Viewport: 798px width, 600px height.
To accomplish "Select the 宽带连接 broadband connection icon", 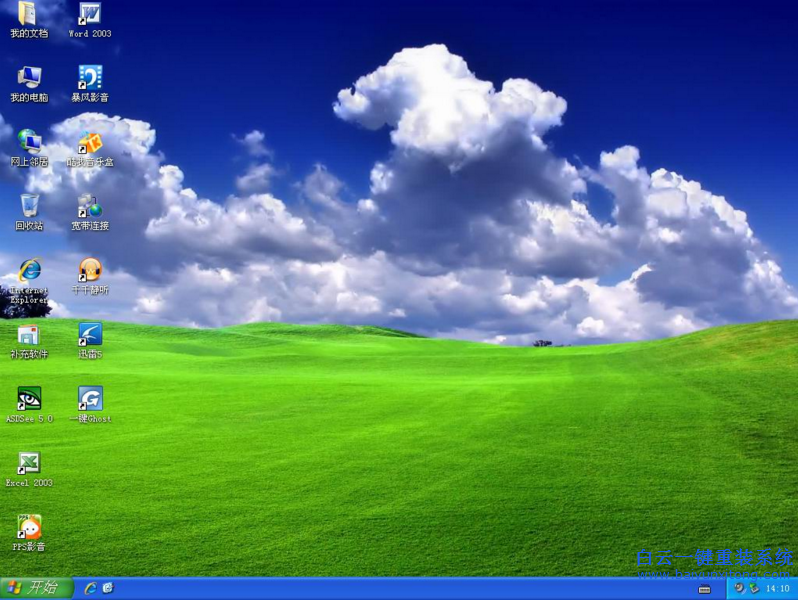I will click(90, 207).
